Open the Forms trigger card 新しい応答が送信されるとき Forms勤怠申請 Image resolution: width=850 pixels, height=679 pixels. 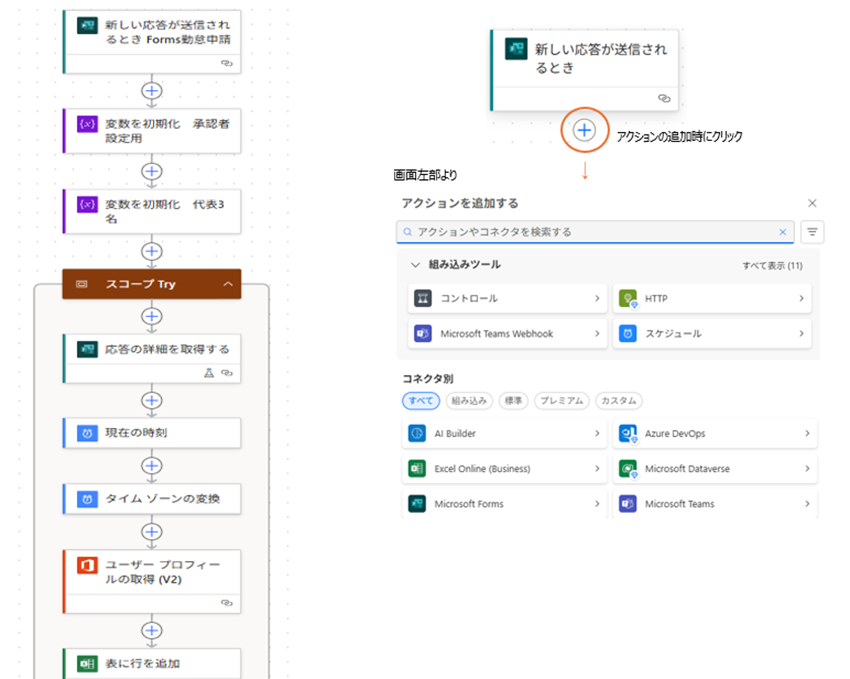[152, 41]
